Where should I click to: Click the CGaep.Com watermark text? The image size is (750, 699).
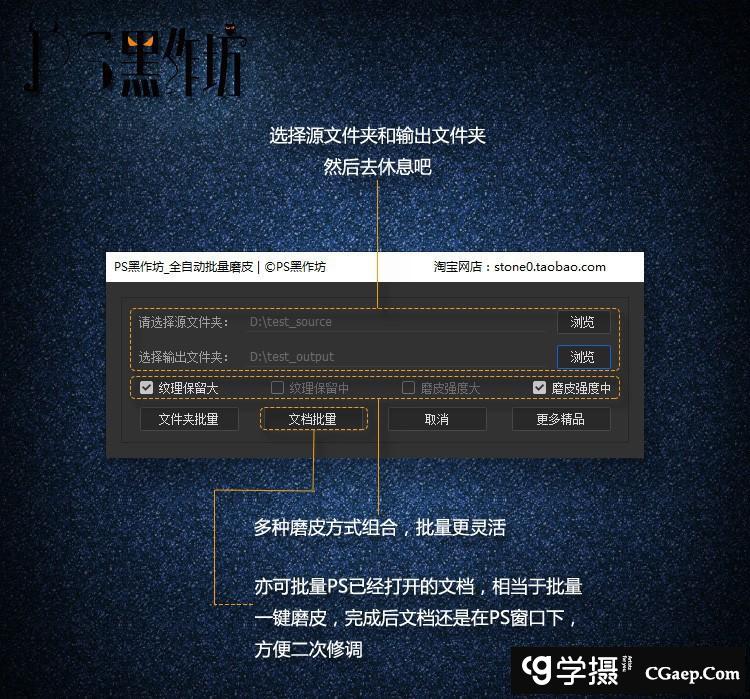pyautogui.click(x=692, y=673)
